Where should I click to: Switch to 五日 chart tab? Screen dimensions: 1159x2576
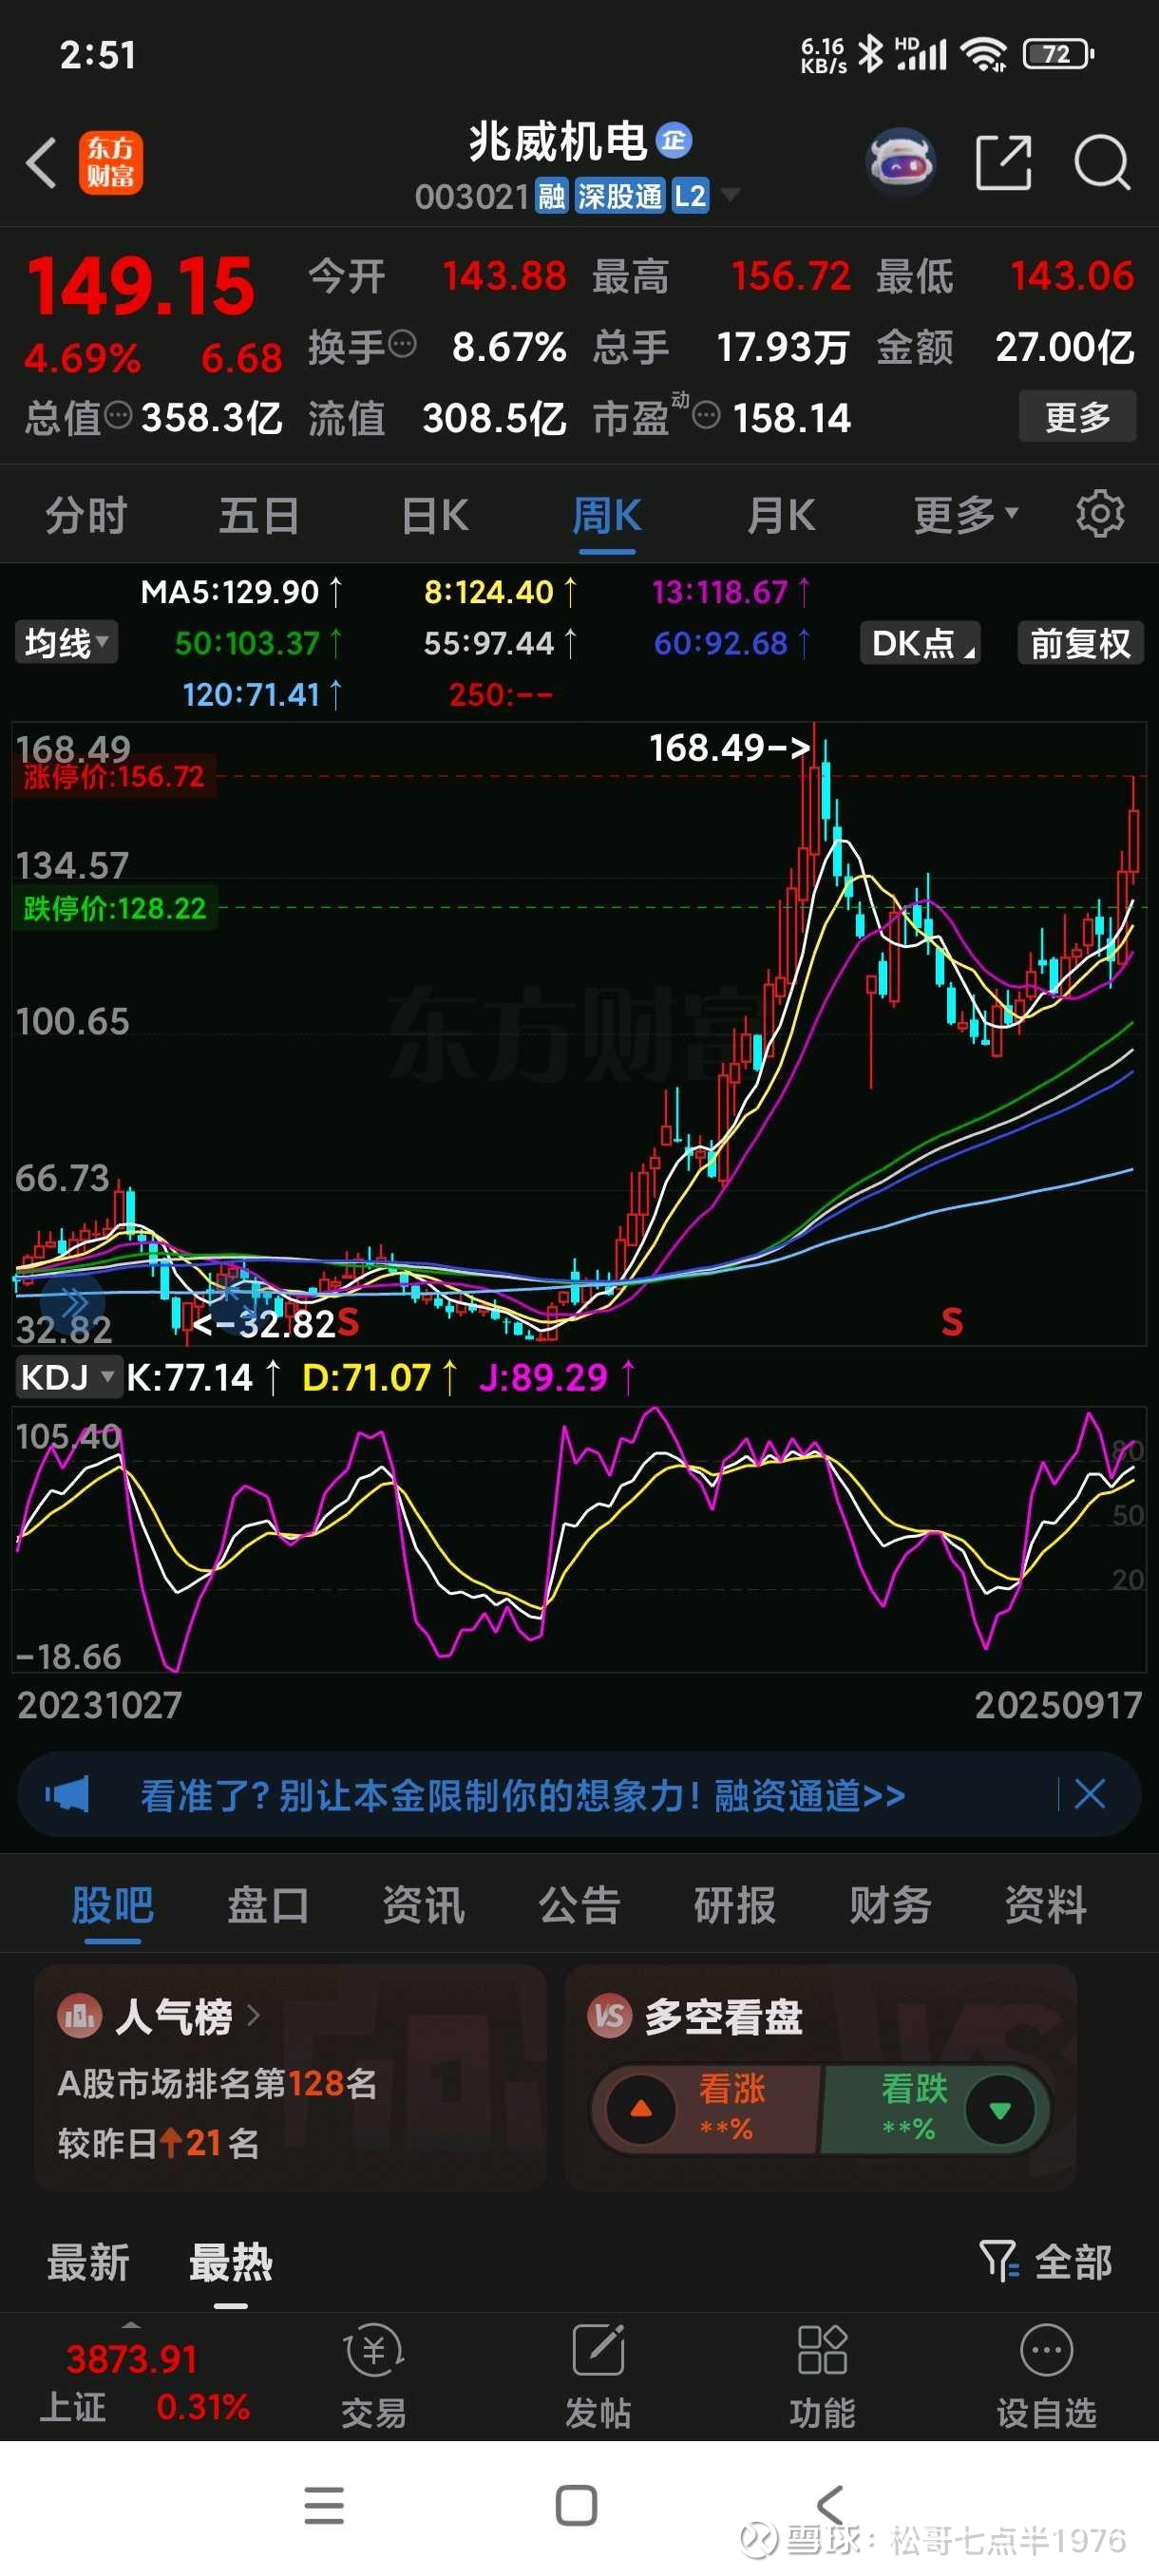(259, 516)
